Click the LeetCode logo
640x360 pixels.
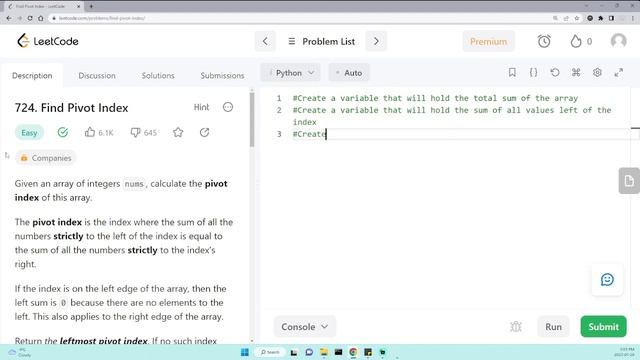[48, 41]
